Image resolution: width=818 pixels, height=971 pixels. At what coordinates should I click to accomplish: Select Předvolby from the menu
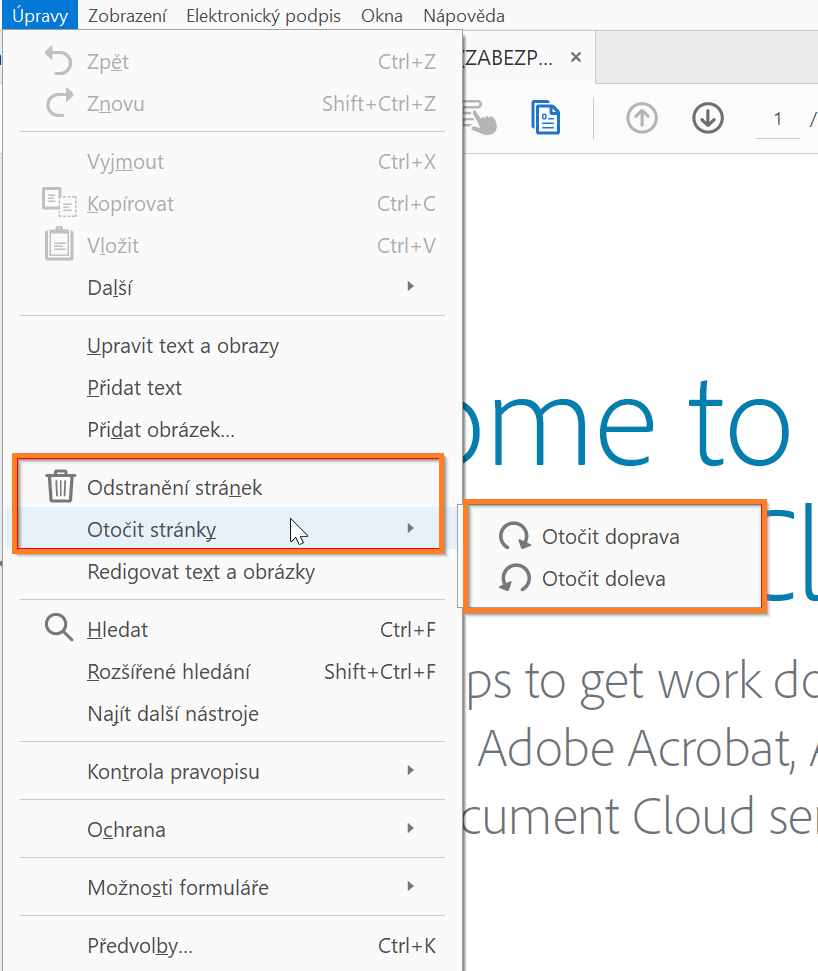(140, 946)
